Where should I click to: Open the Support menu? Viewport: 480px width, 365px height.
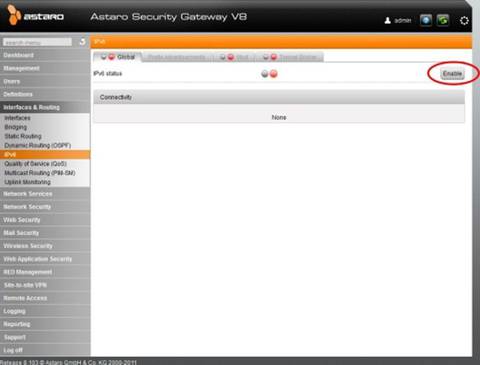click(x=45, y=337)
